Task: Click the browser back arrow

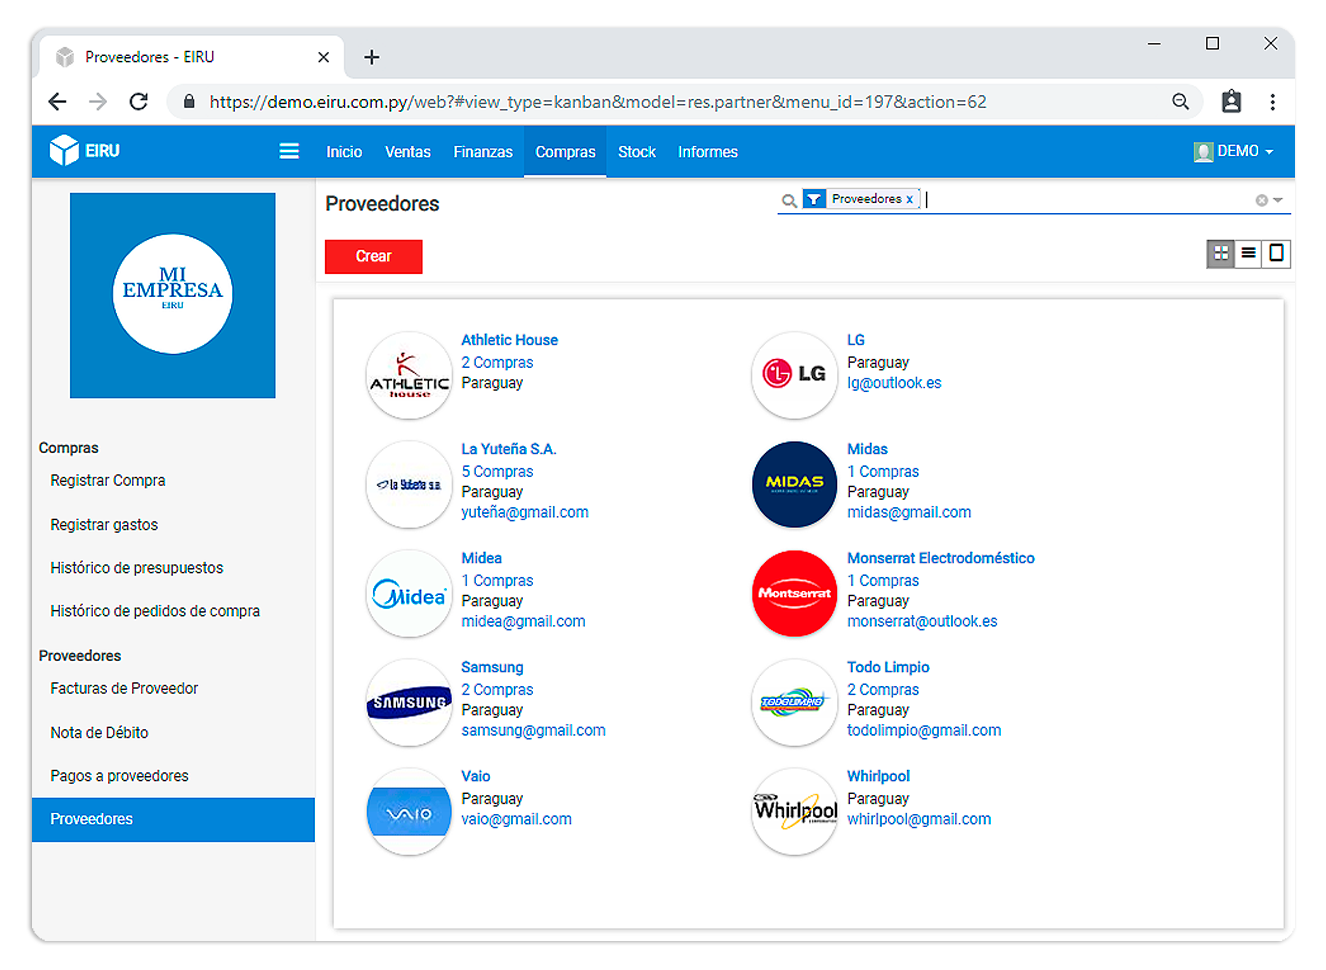Action: (57, 101)
